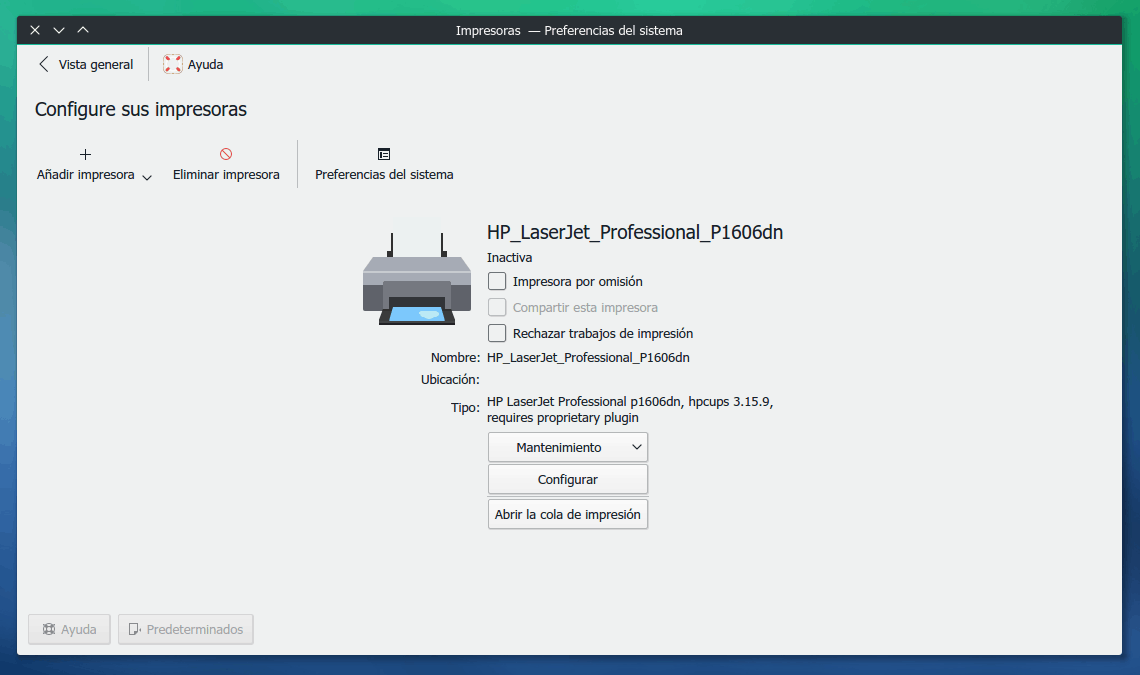Open Abrir la cola de impresión

567,513
